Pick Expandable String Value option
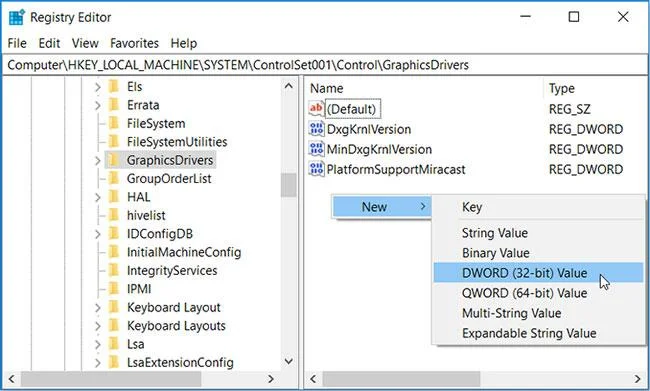Image resolution: width=650 pixels, height=391 pixels. coord(538,333)
